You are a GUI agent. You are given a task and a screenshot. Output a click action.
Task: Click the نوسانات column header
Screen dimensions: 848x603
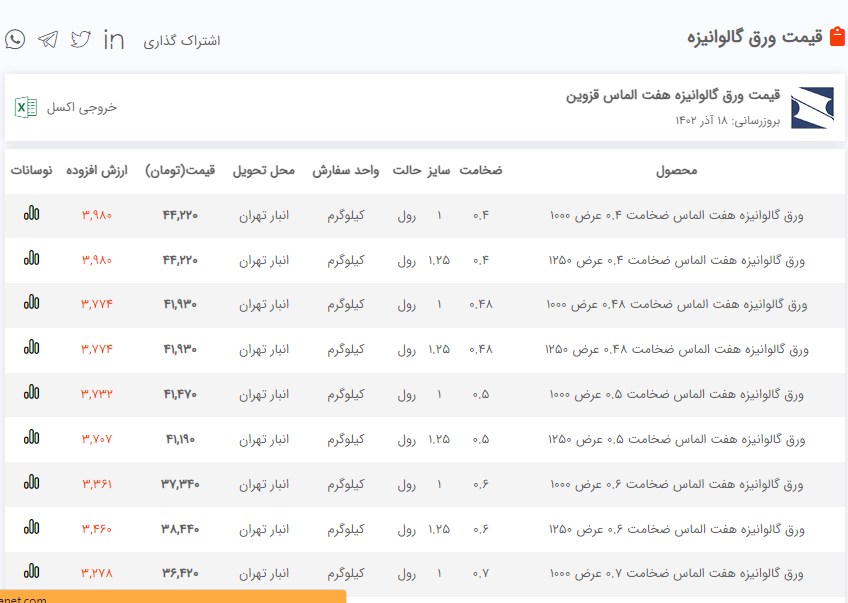32,171
